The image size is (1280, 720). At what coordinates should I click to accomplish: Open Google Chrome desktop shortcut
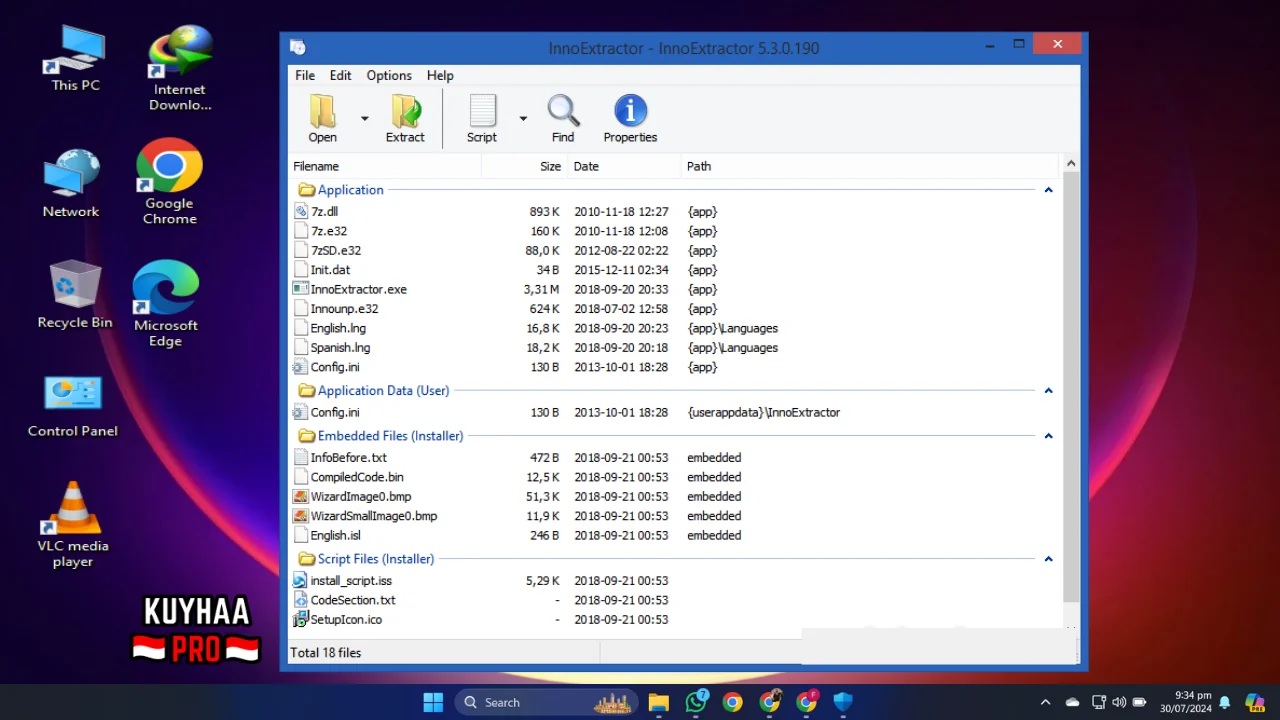(x=170, y=181)
